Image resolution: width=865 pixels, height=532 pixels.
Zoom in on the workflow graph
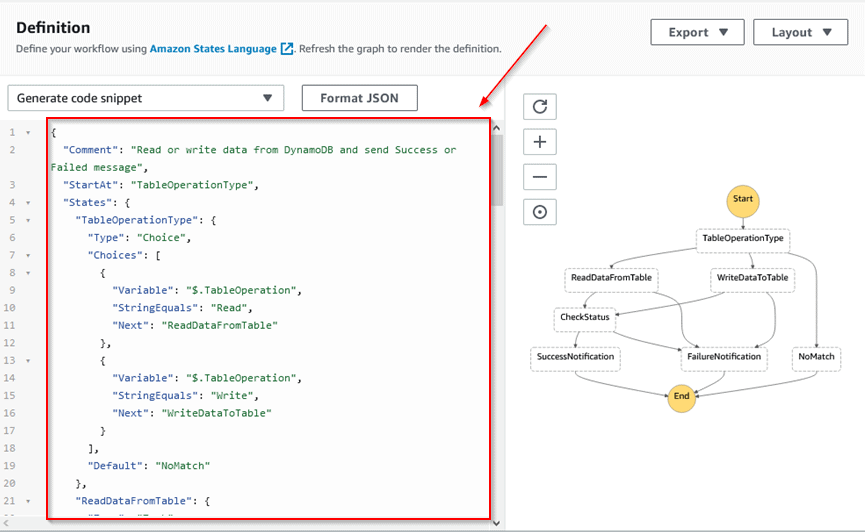click(x=540, y=142)
